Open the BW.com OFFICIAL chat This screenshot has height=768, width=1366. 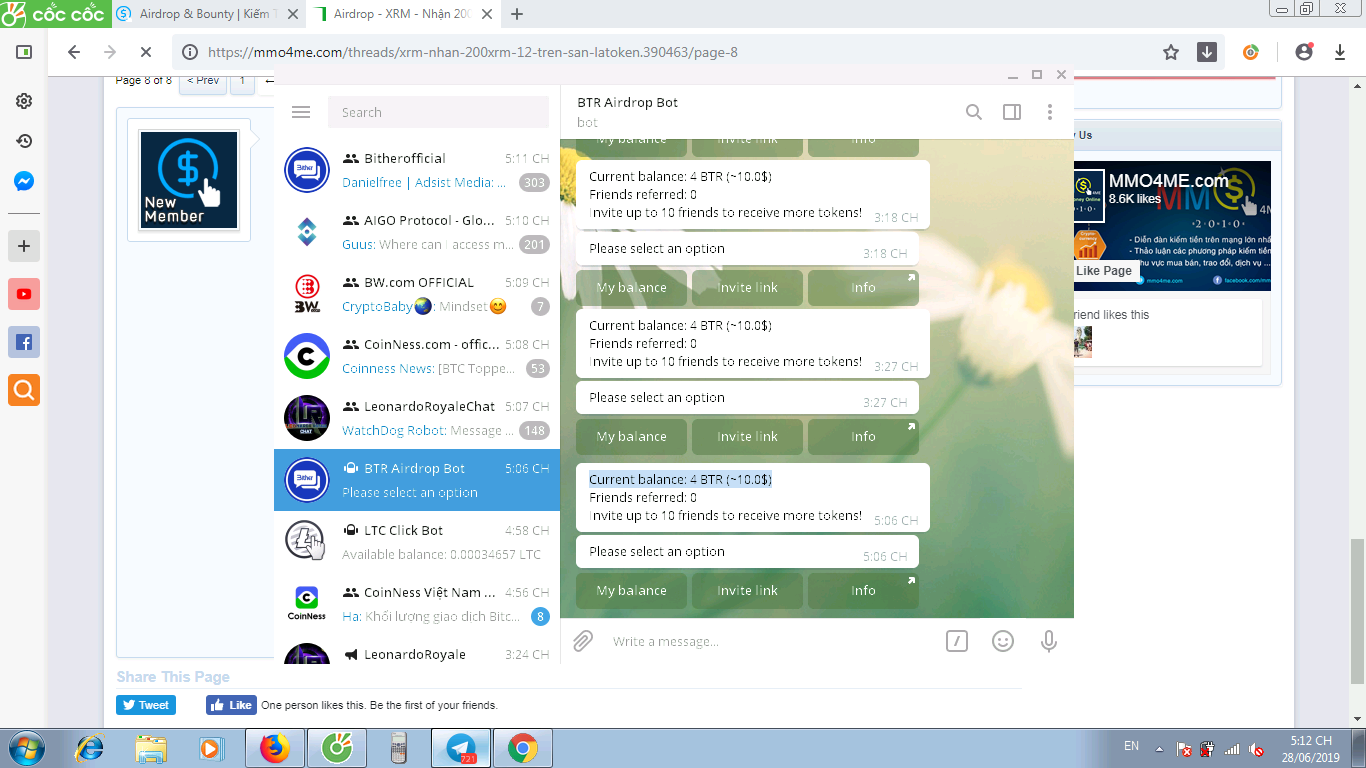pyautogui.click(x=417, y=294)
